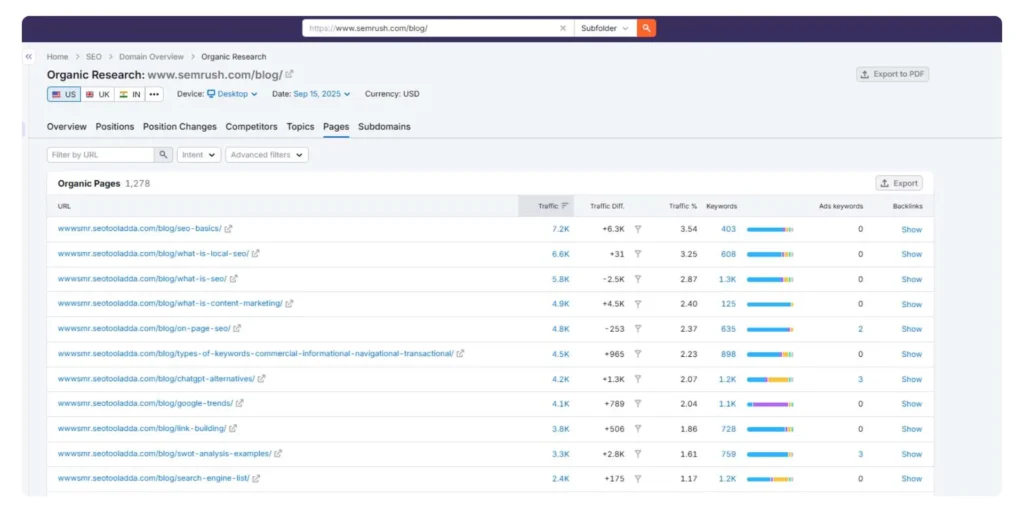The image size is (1024, 512).
Task: Go to Domain Overview in the breadcrumb
Action: point(152,57)
